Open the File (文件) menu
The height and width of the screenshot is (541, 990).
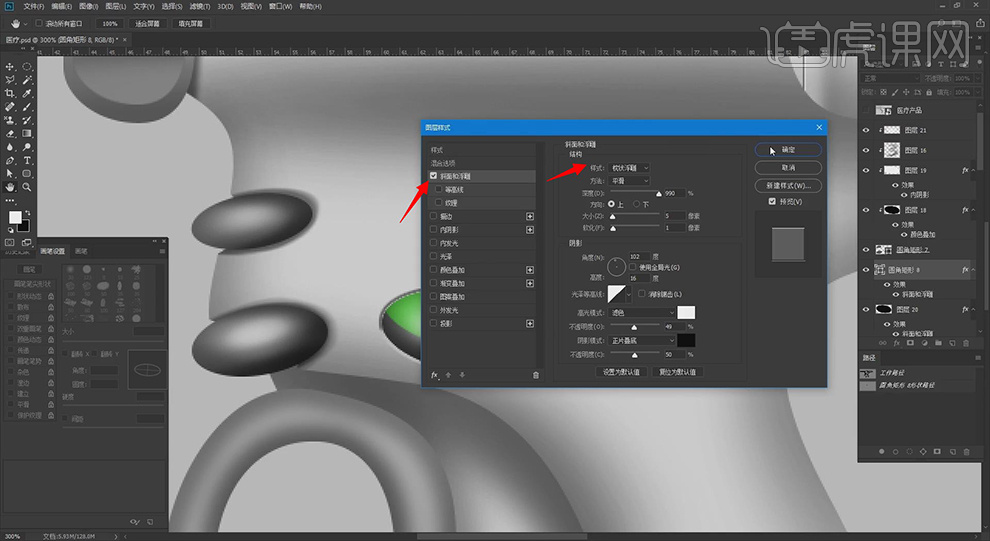[33, 6]
